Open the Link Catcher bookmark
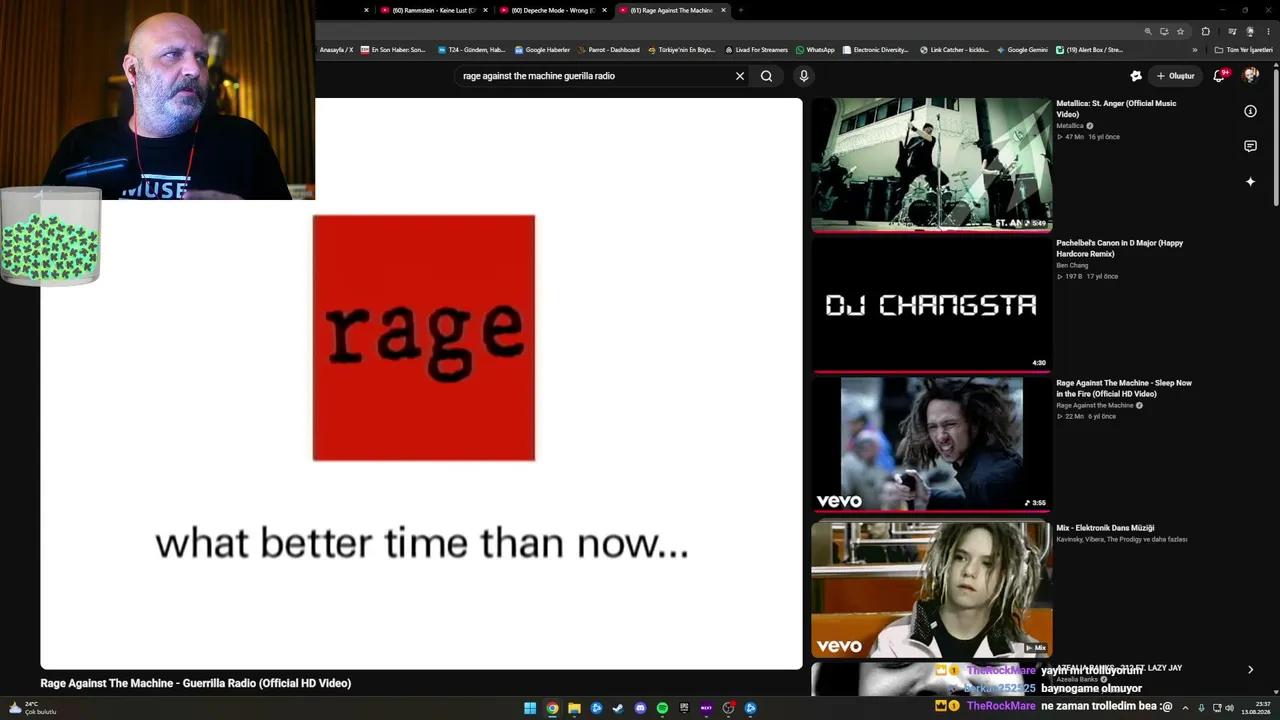This screenshot has width=1280, height=720. [954, 50]
